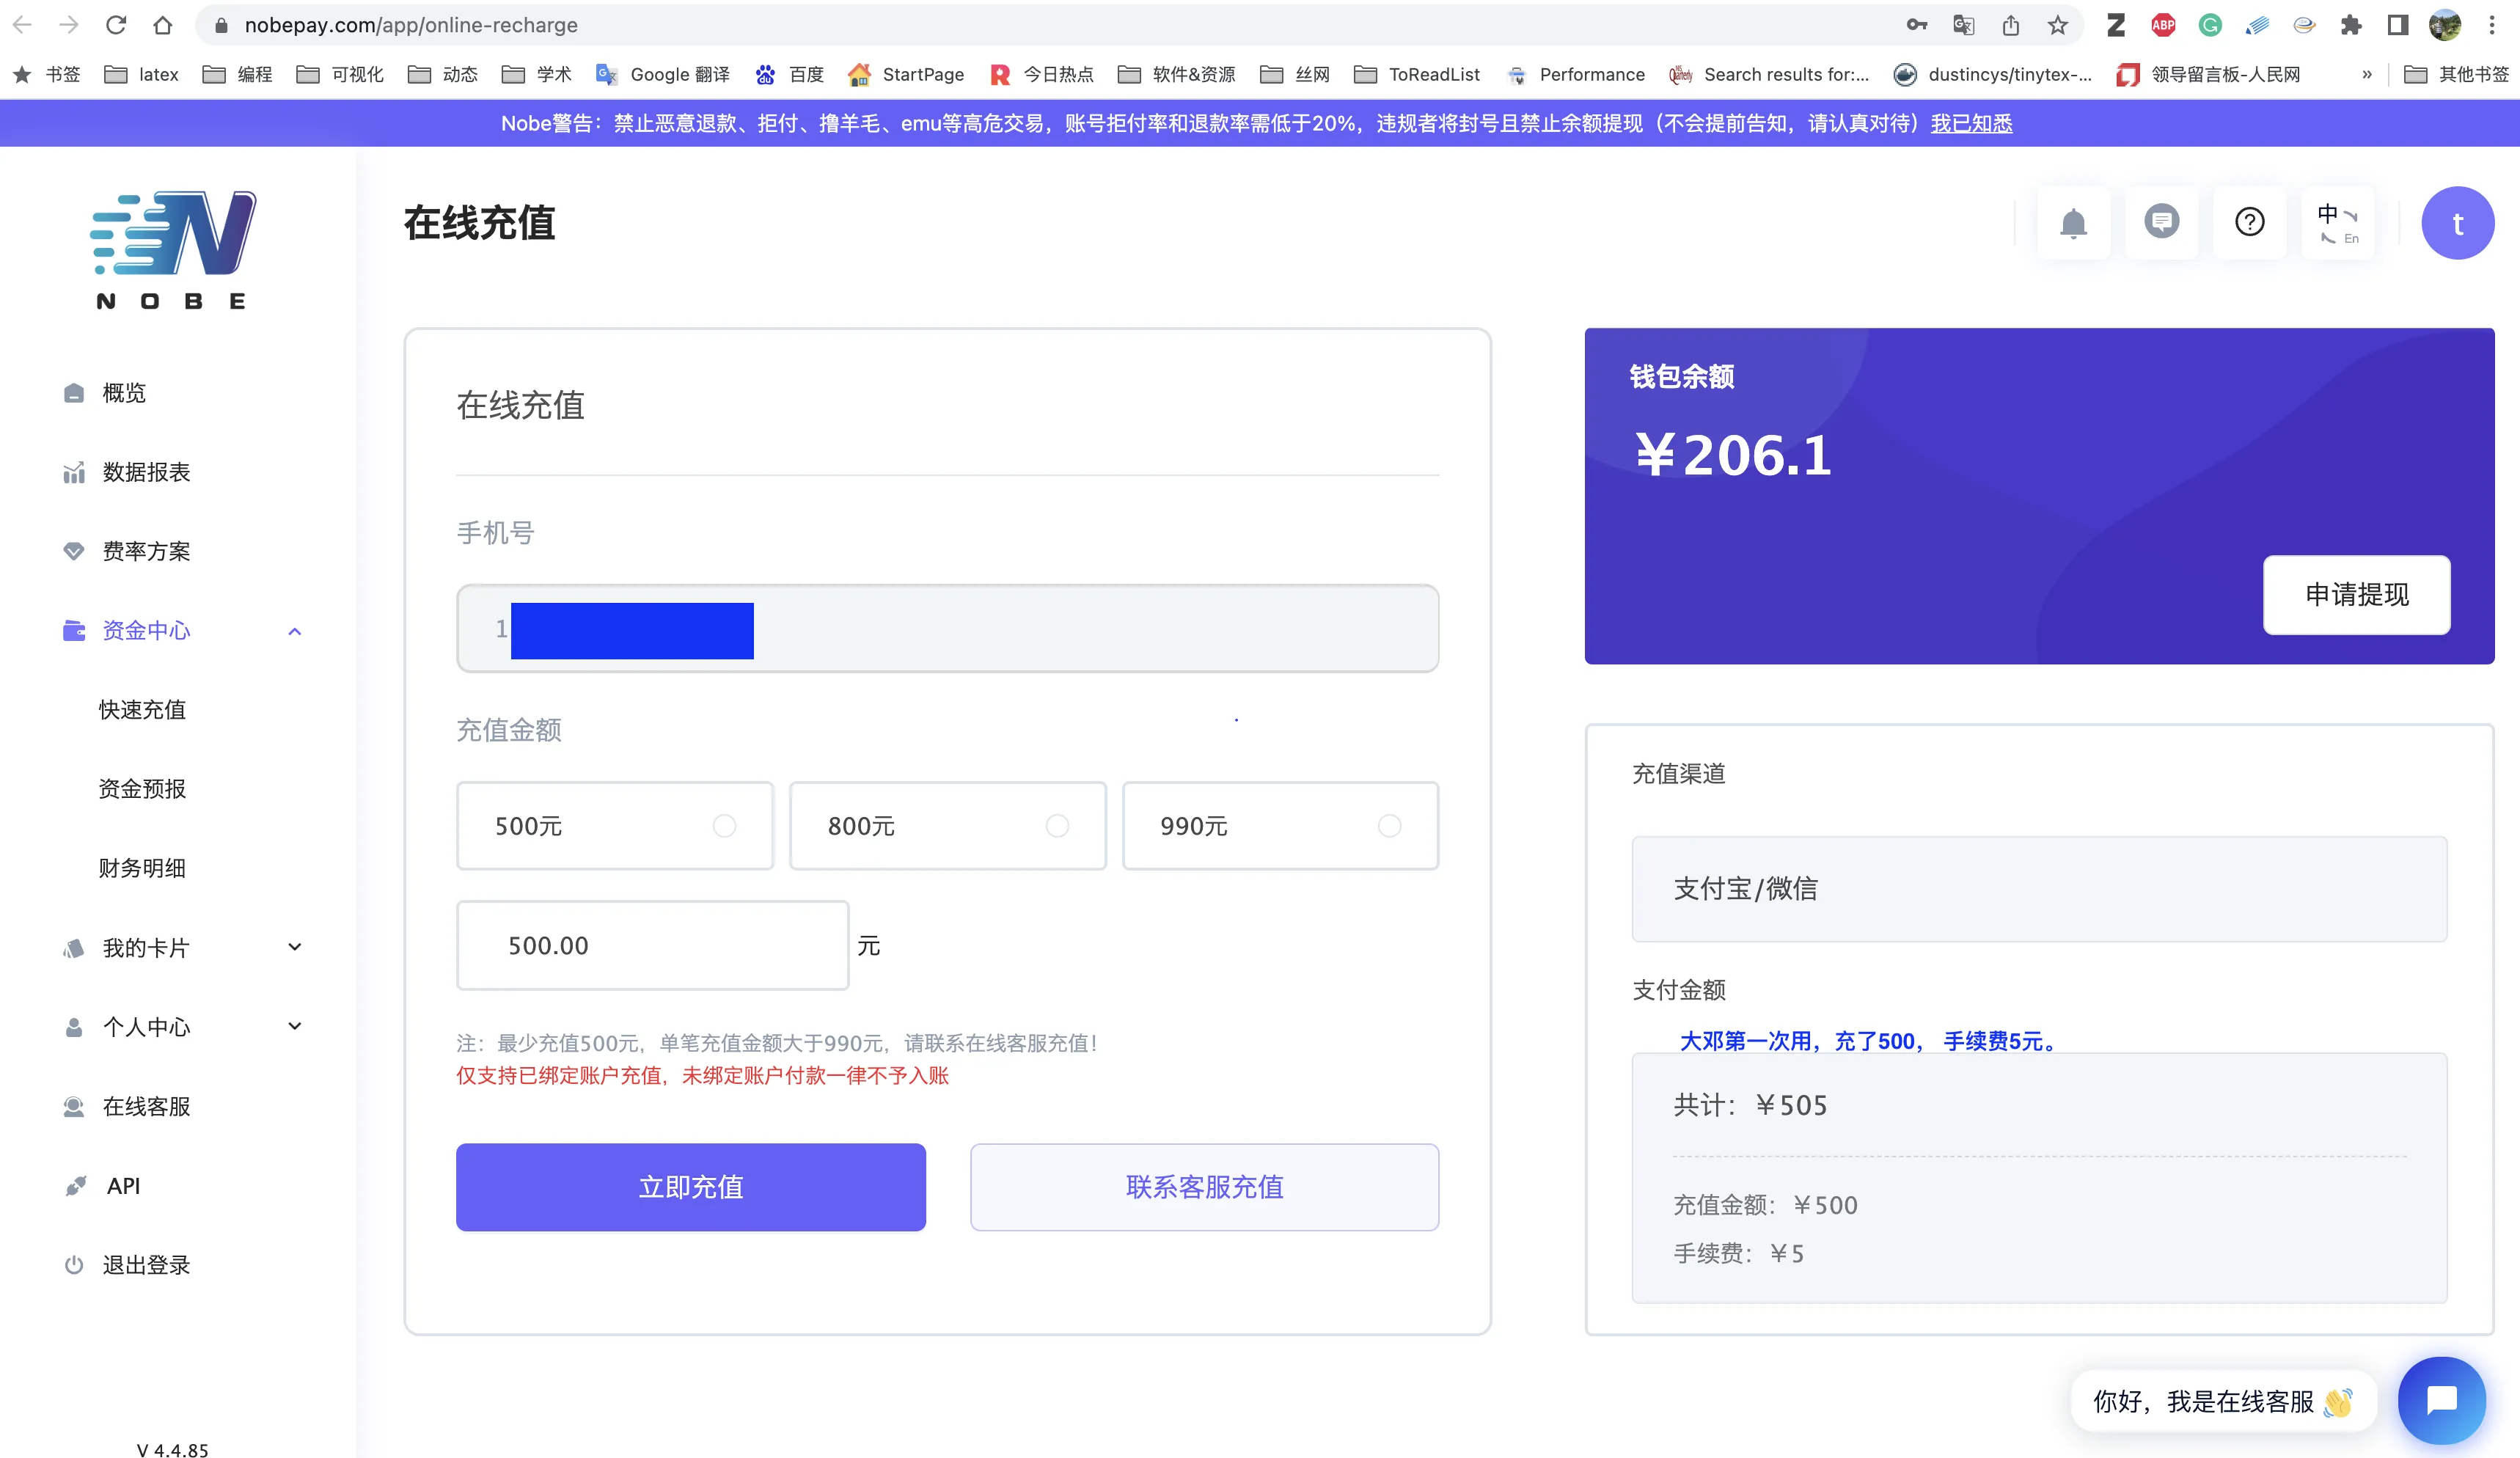The width and height of the screenshot is (2520, 1458).
Task: Open the 软件&资源 bookmarks folder
Action: (1177, 74)
